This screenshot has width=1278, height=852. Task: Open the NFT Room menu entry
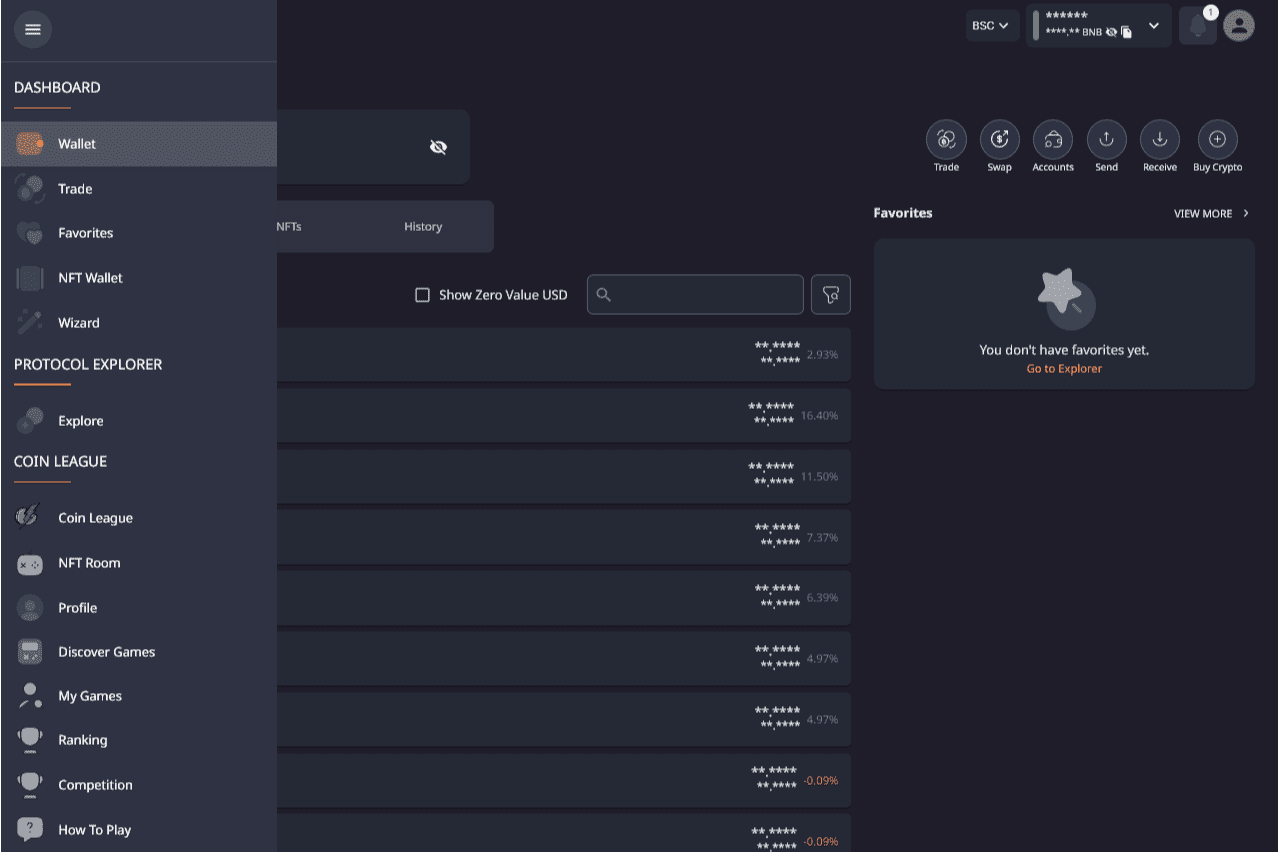pyautogui.click(x=139, y=563)
